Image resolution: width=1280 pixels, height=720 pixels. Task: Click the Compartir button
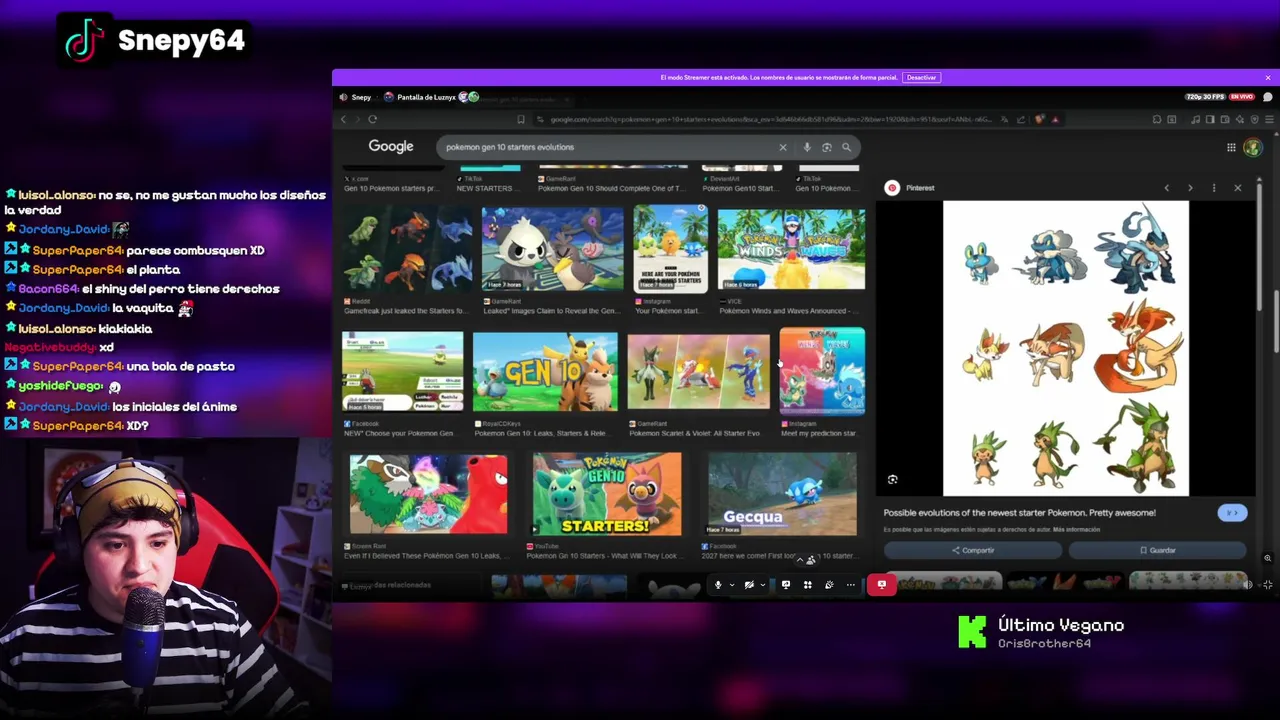click(973, 550)
